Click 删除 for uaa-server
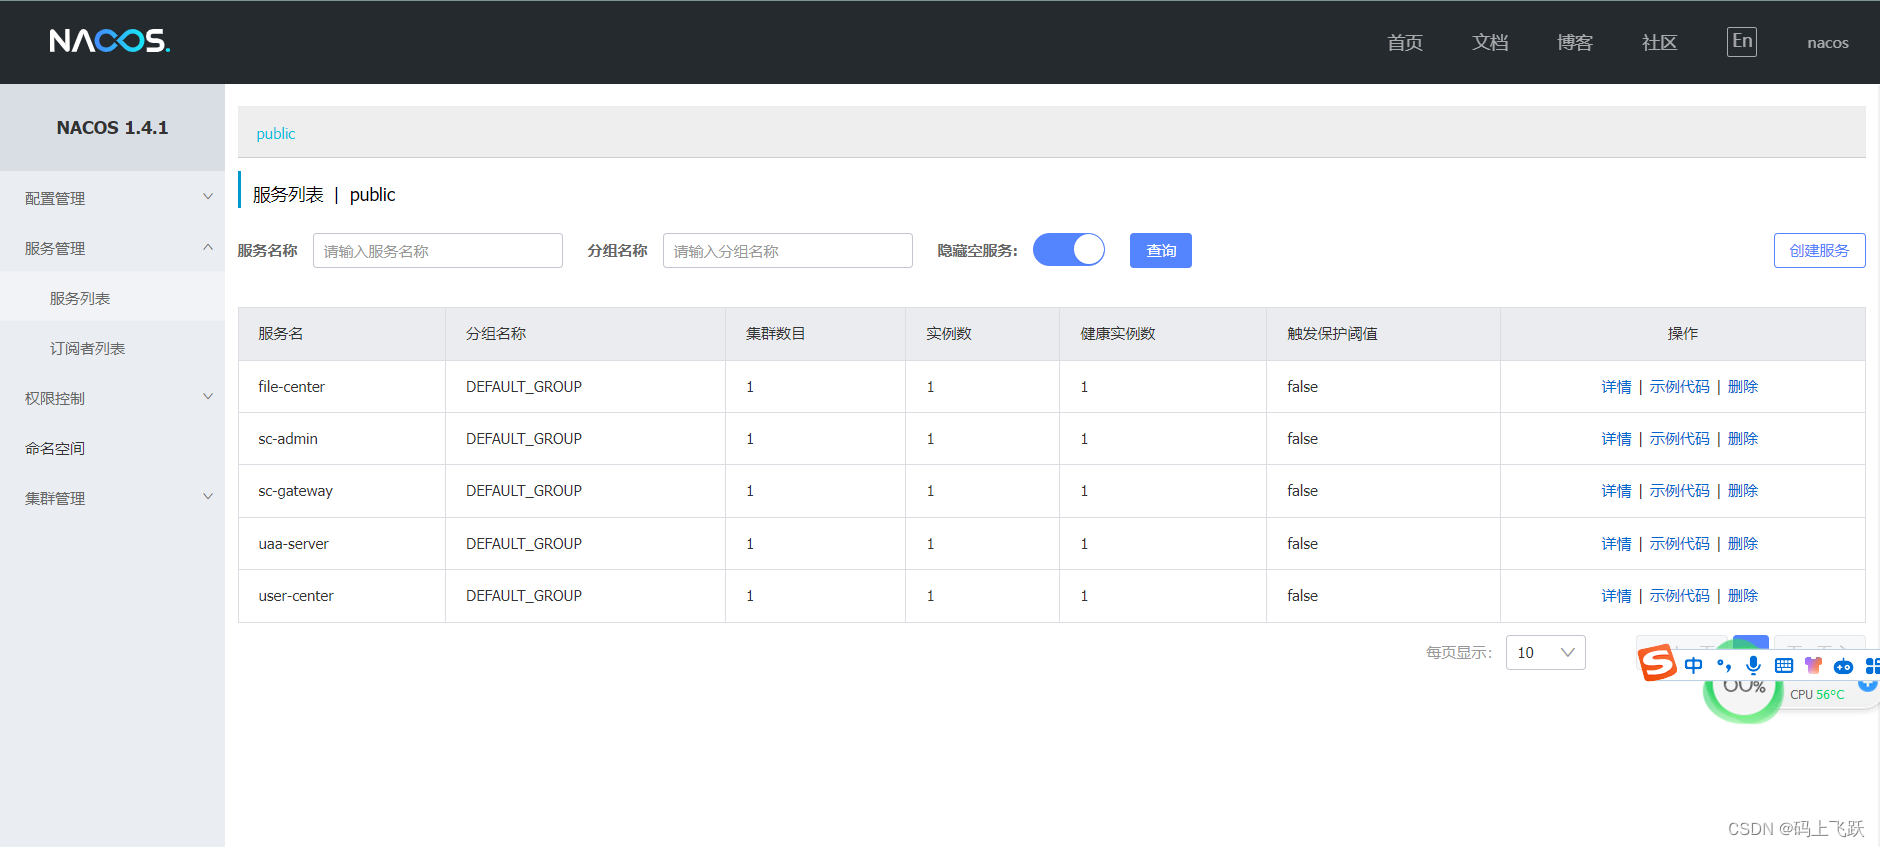The height and width of the screenshot is (847, 1880). (x=1743, y=544)
